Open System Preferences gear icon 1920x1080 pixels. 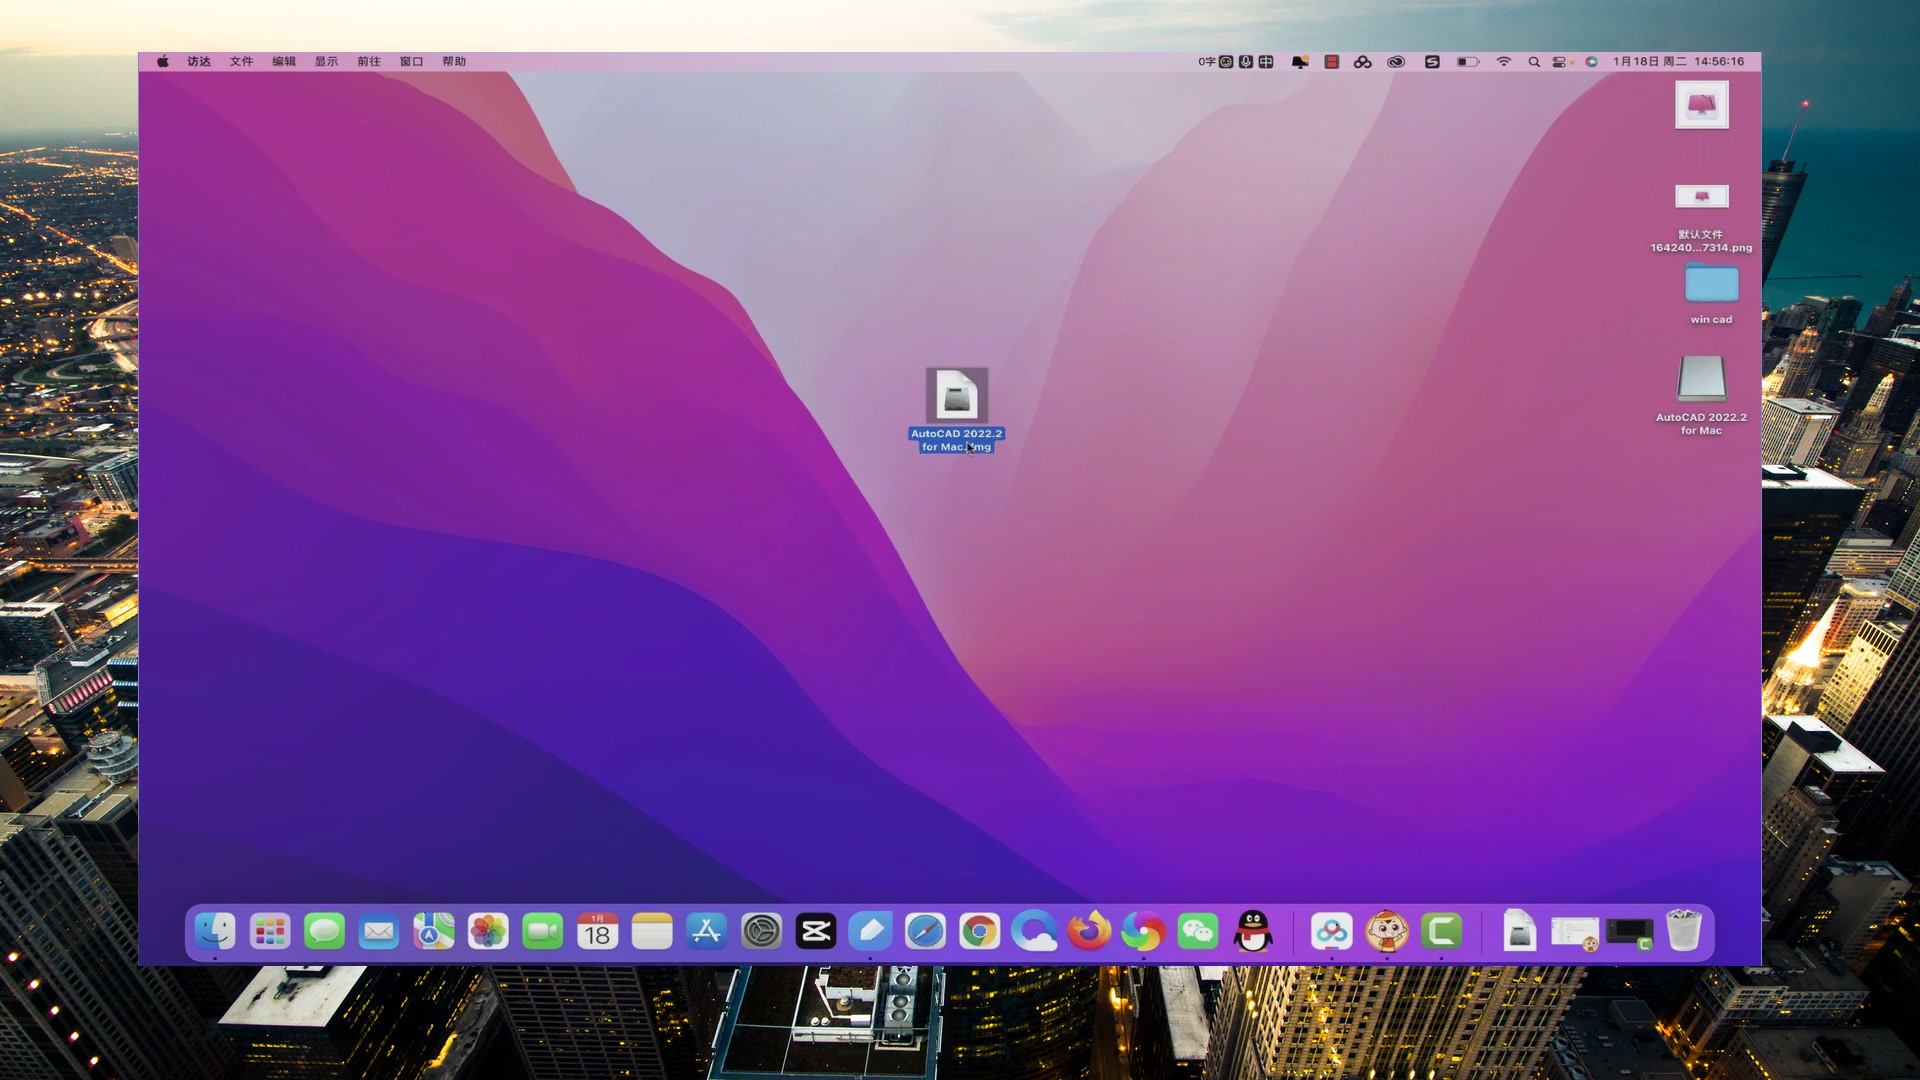pyautogui.click(x=761, y=931)
